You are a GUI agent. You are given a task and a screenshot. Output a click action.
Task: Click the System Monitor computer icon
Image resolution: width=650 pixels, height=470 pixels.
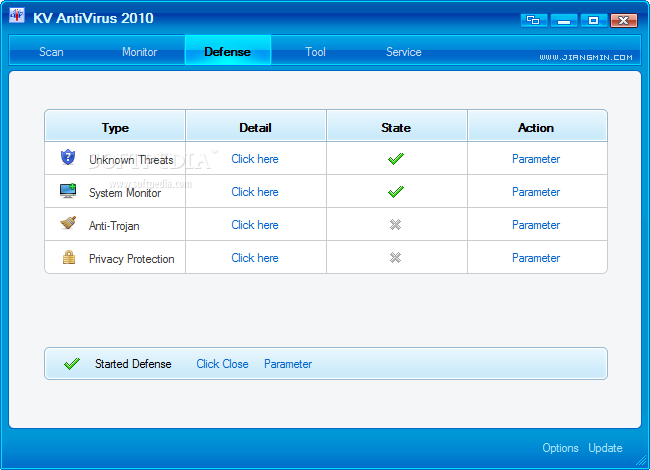pyautogui.click(x=68, y=191)
